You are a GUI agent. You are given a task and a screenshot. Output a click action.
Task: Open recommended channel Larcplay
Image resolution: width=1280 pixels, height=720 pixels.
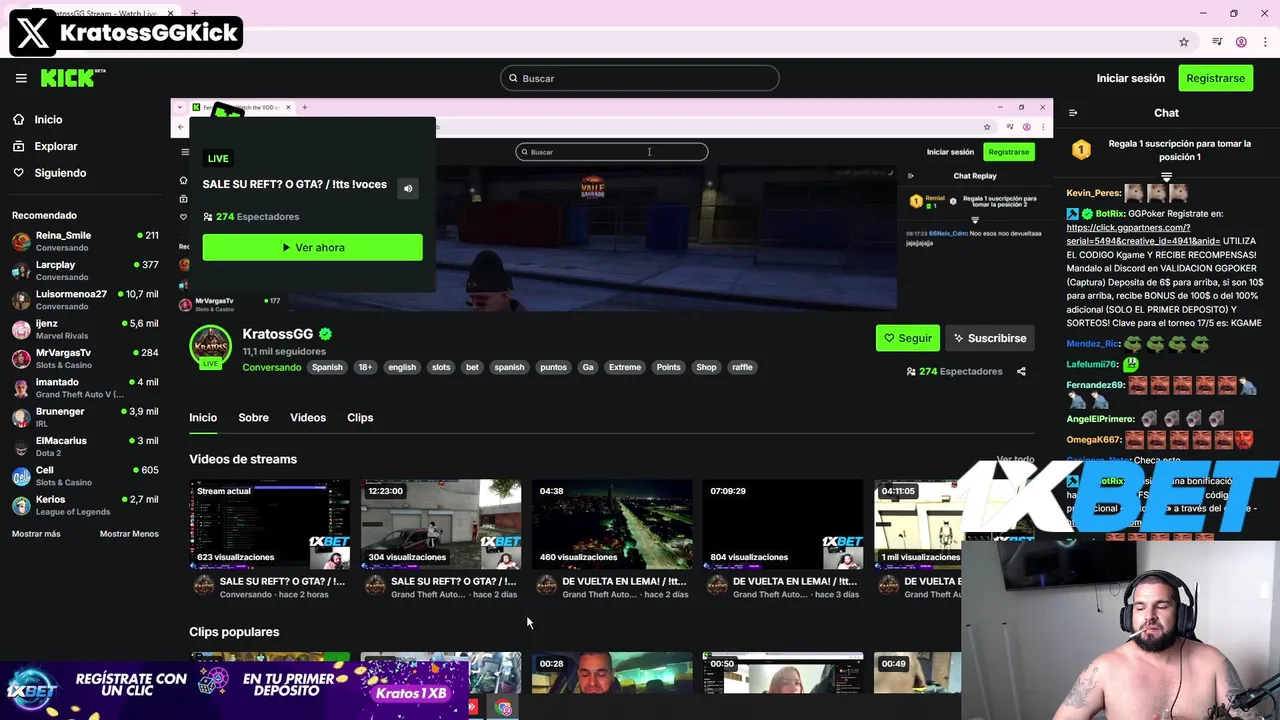coord(85,270)
